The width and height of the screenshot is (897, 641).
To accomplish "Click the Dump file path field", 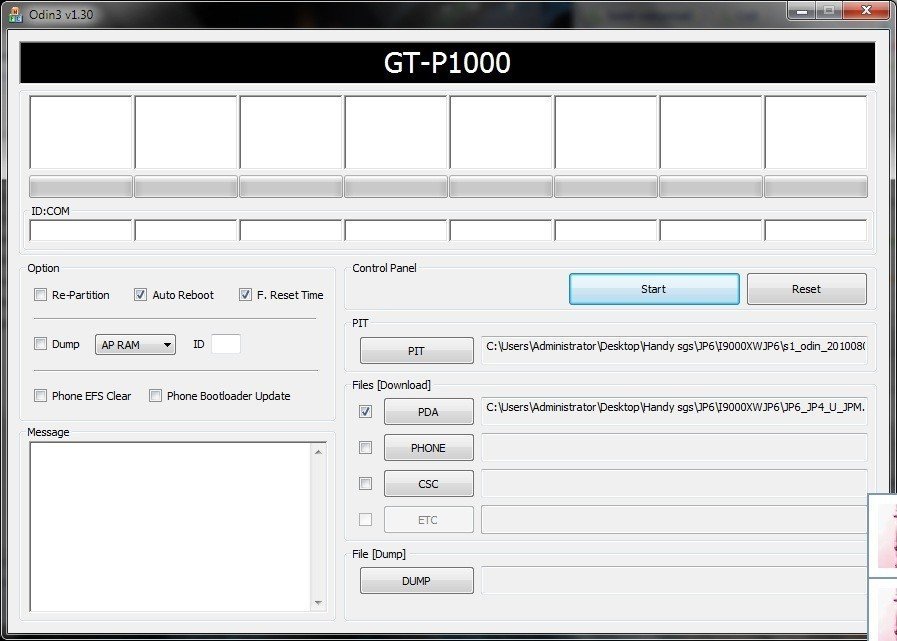I will (674, 580).
